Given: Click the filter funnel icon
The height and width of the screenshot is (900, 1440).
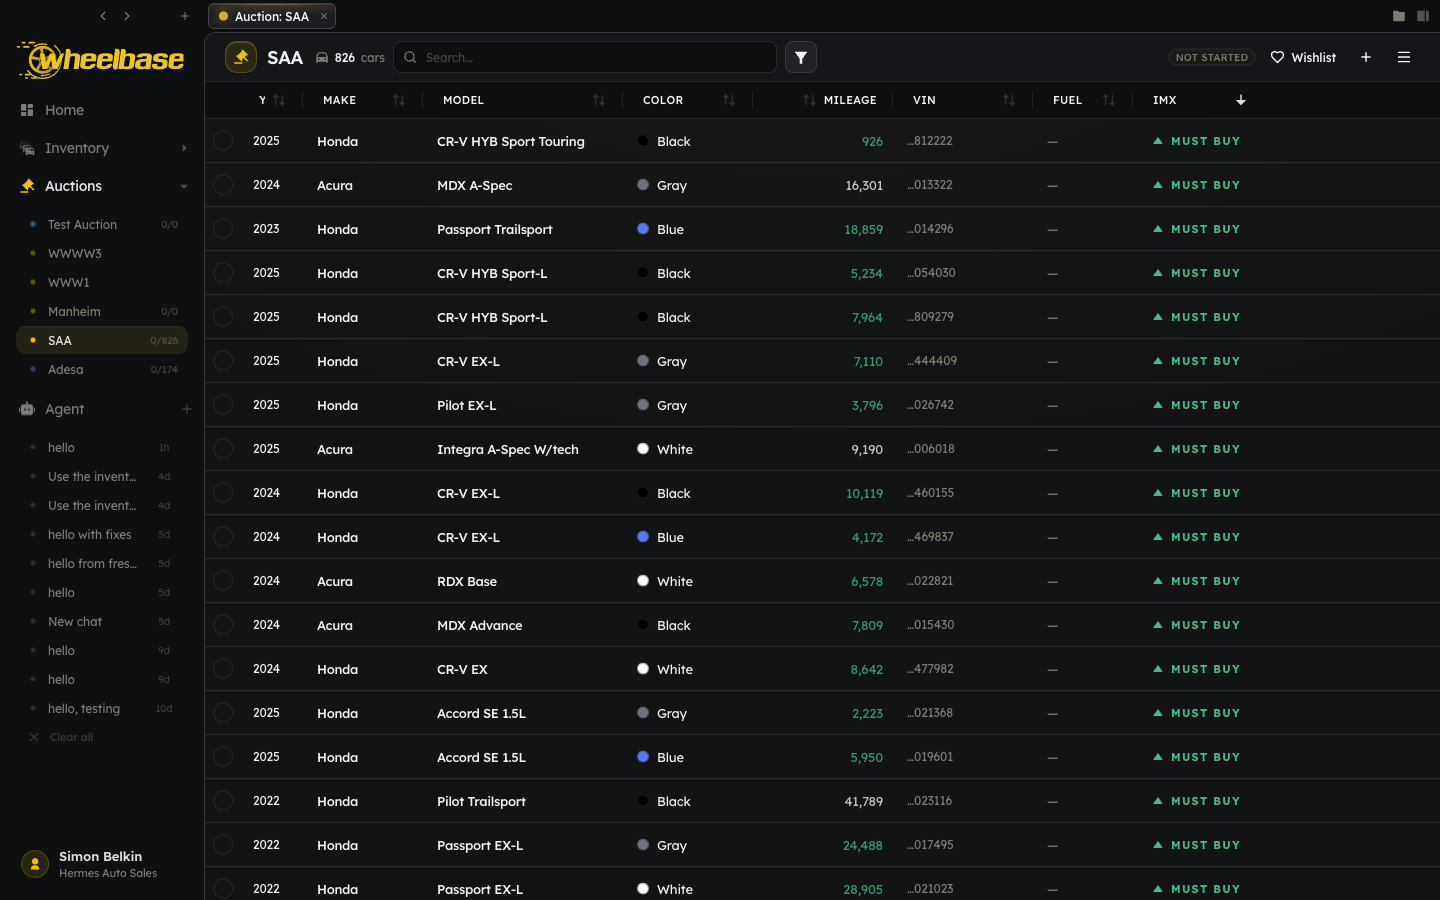Looking at the screenshot, I should coord(801,57).
